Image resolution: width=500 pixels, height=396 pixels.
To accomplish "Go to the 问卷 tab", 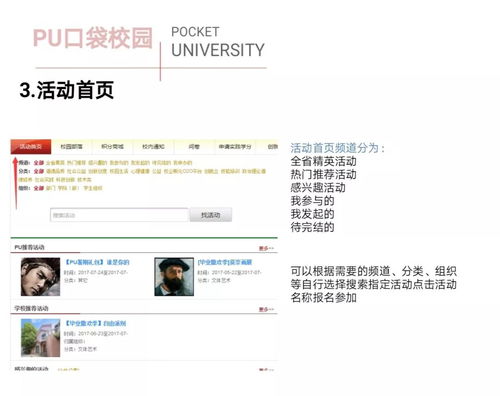I will click(x=194, y=147).
